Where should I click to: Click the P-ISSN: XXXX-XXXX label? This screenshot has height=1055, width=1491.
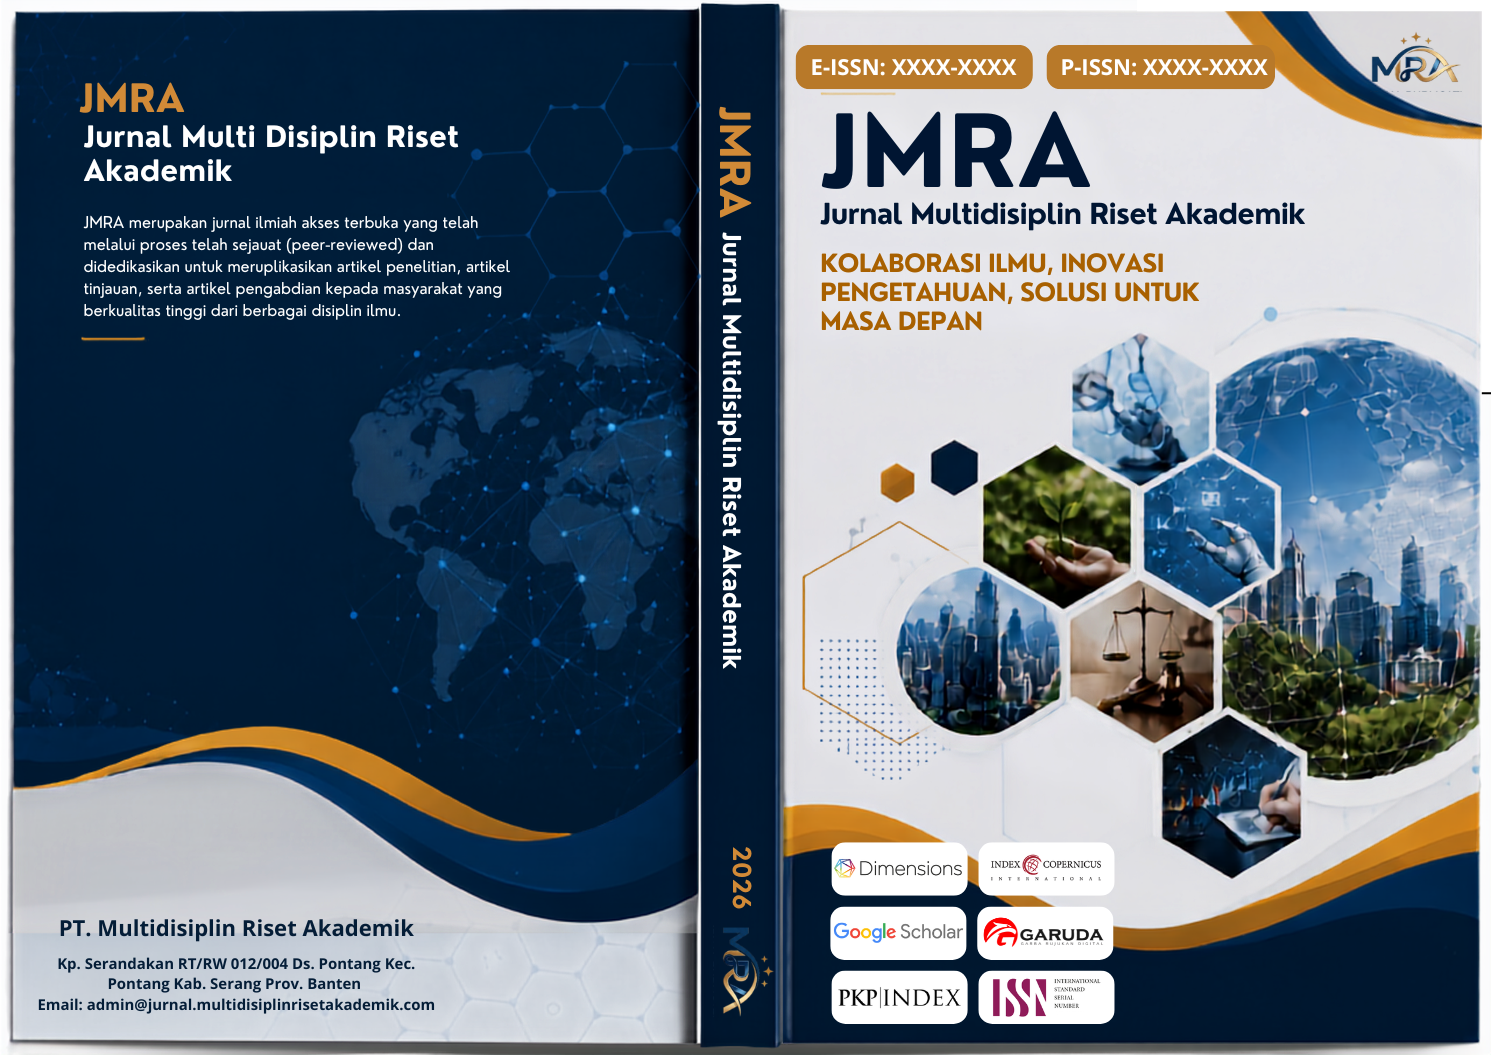click(1163, 67)
